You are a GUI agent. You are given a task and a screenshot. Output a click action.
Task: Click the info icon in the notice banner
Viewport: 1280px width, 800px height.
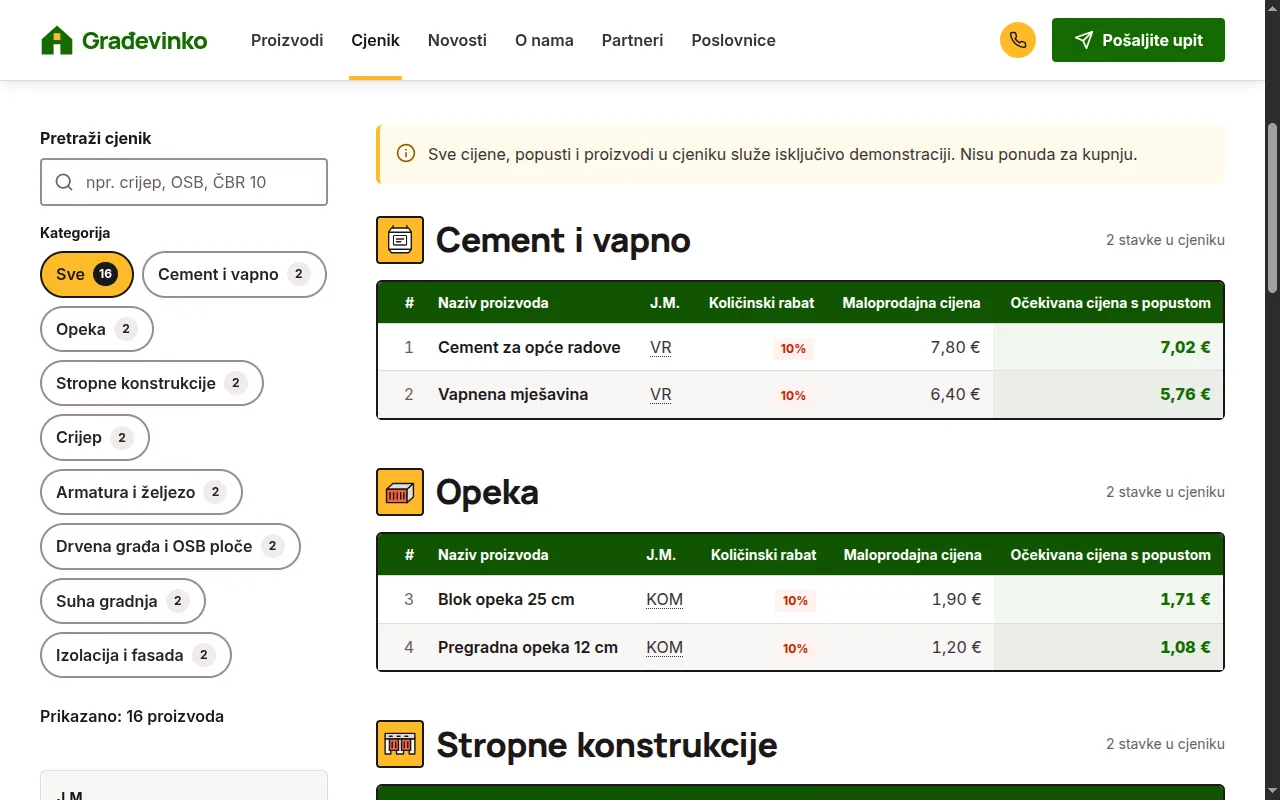click(406, 154)
